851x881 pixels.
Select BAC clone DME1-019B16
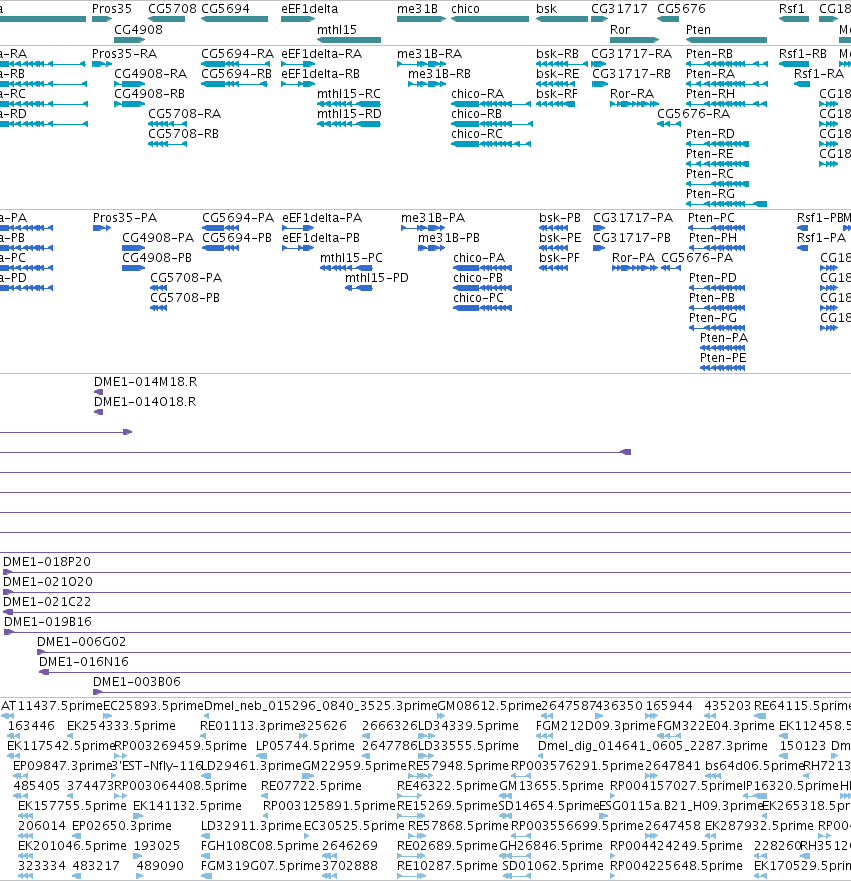pos(427,633)
